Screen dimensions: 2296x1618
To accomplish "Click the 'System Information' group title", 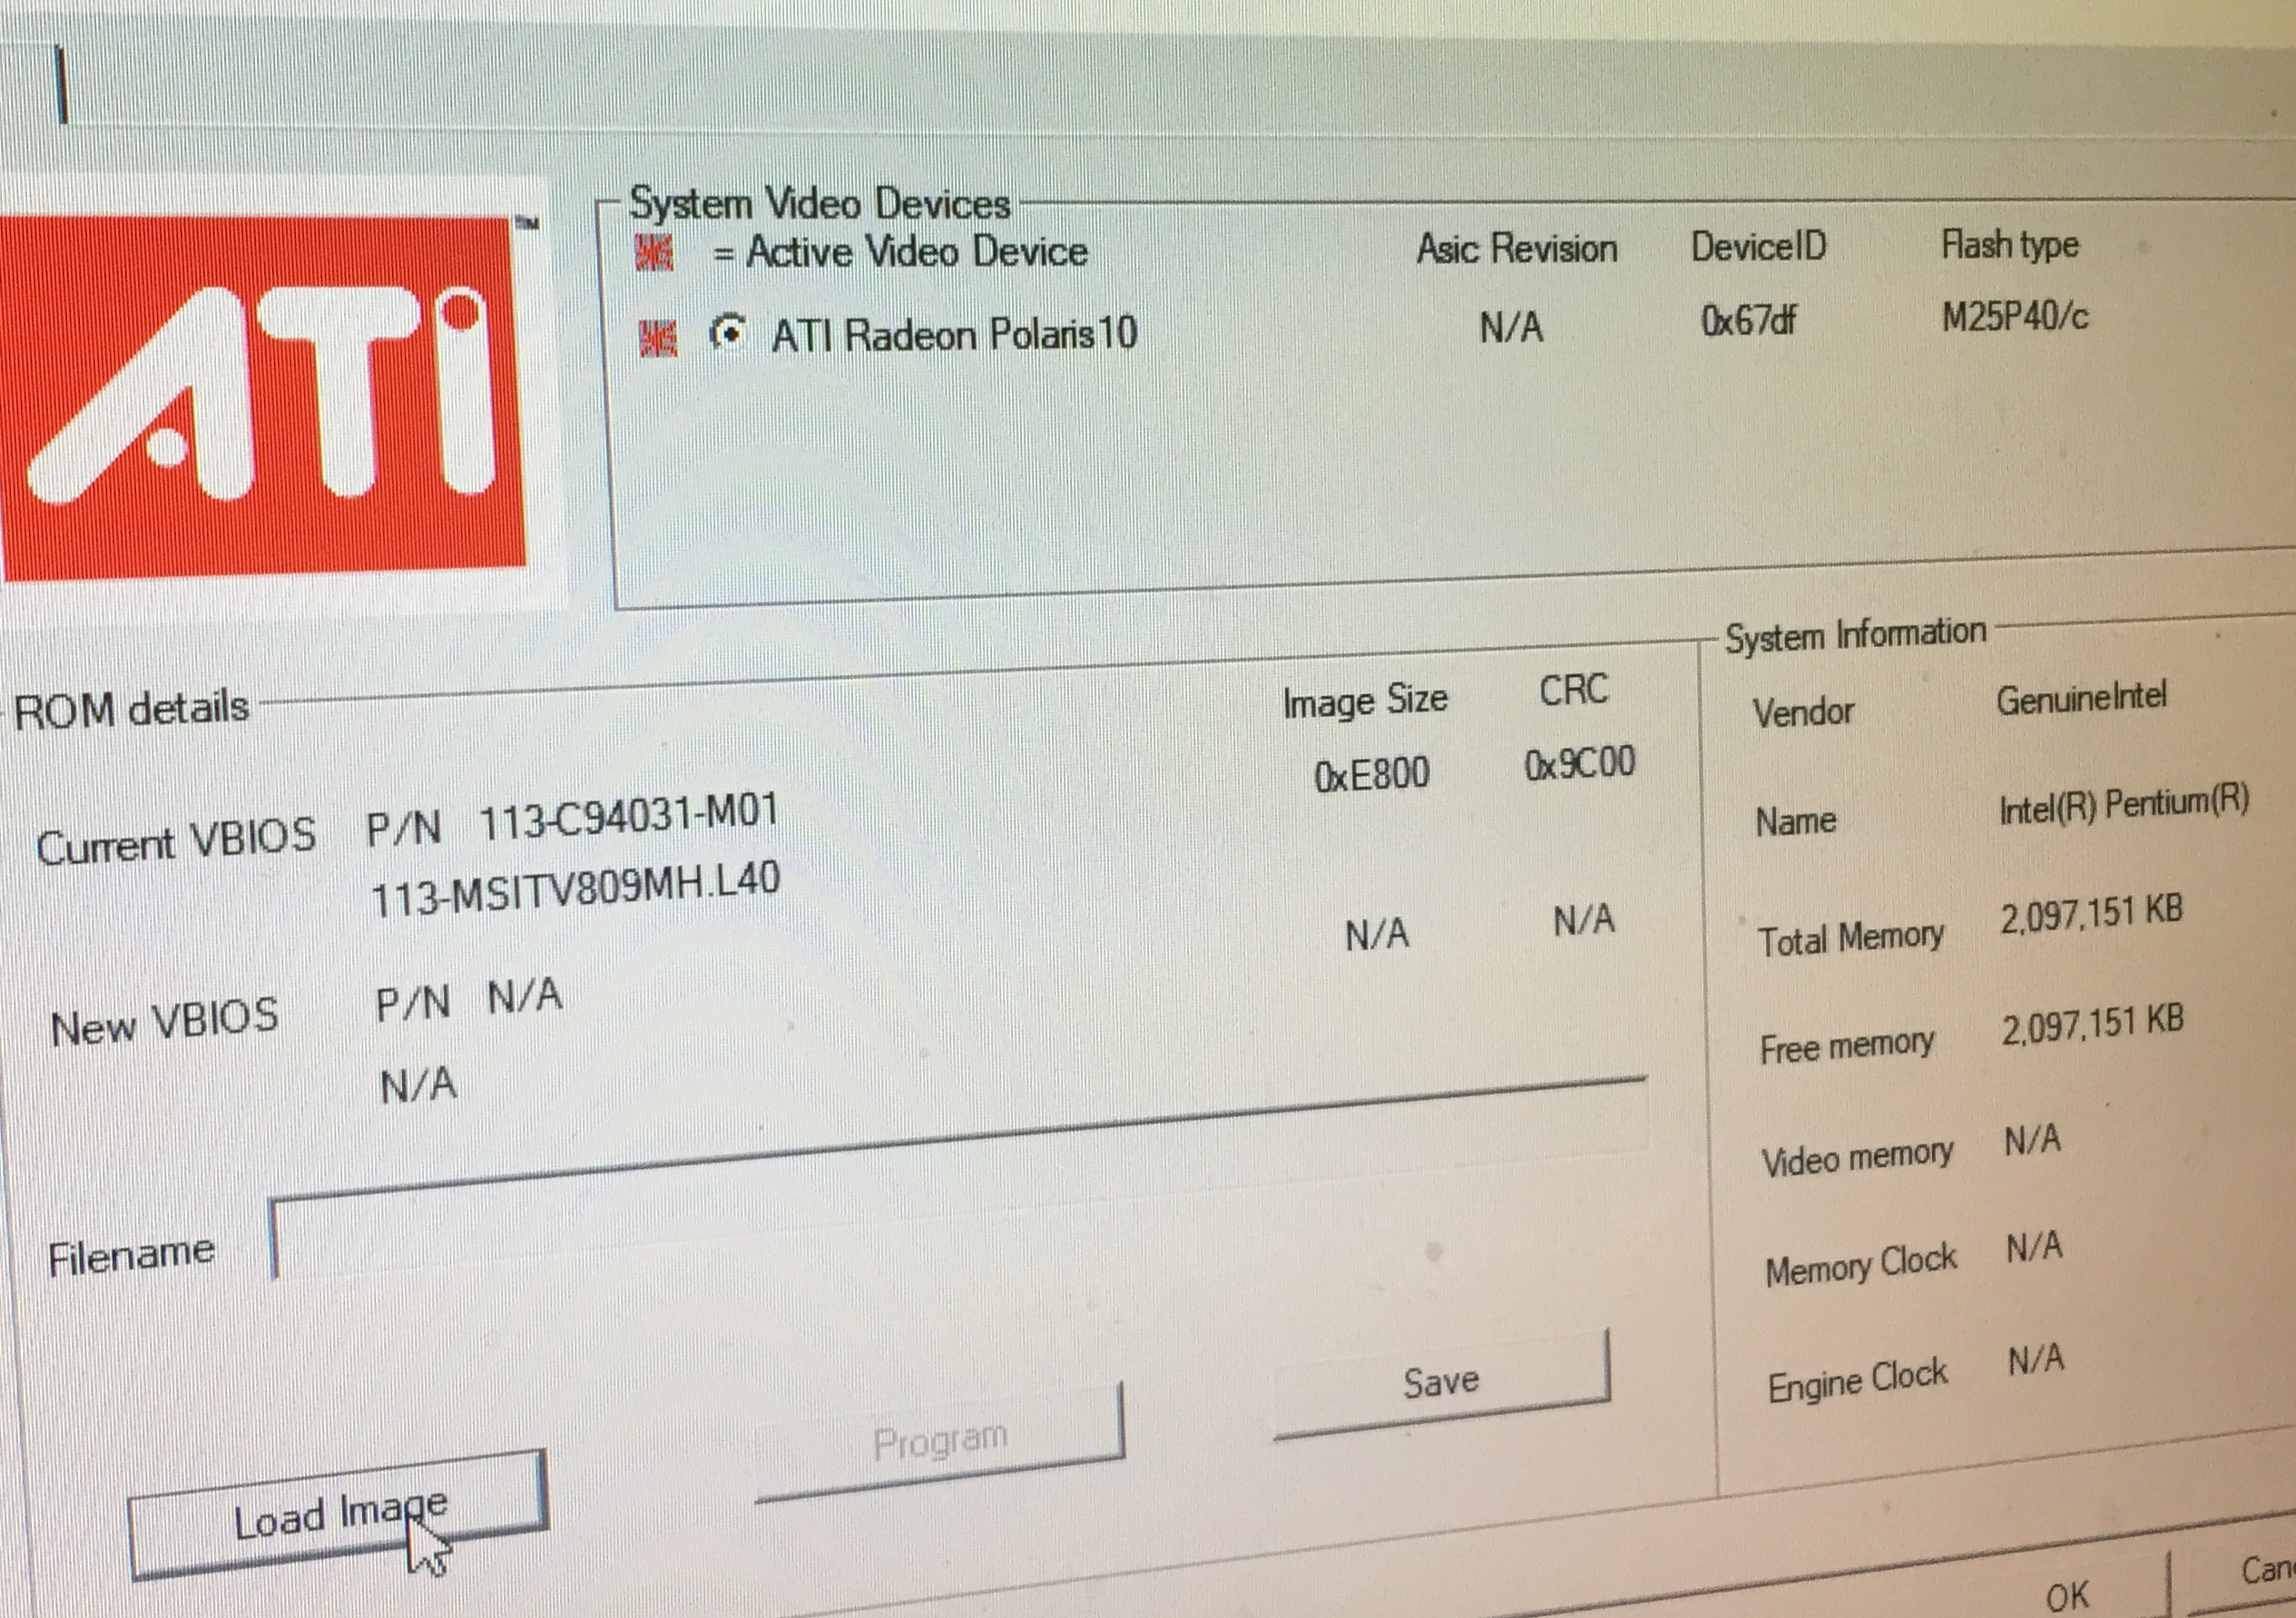I will (x=1855, y=635).
